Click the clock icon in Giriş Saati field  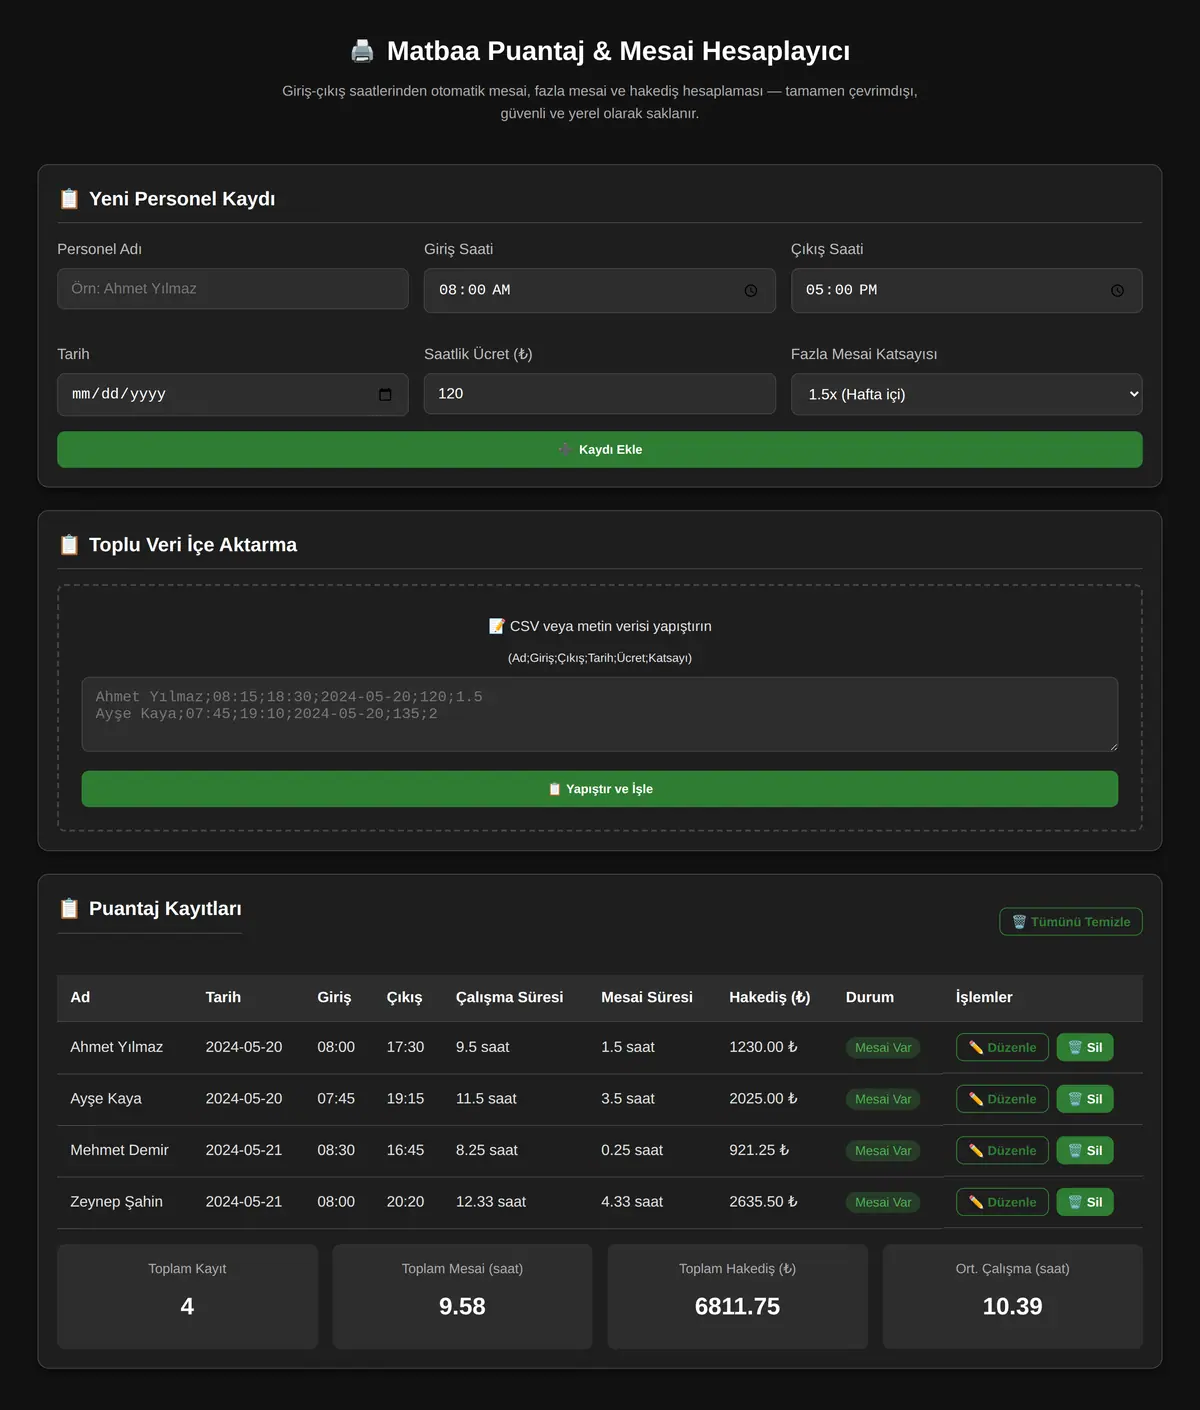point(751,291)
